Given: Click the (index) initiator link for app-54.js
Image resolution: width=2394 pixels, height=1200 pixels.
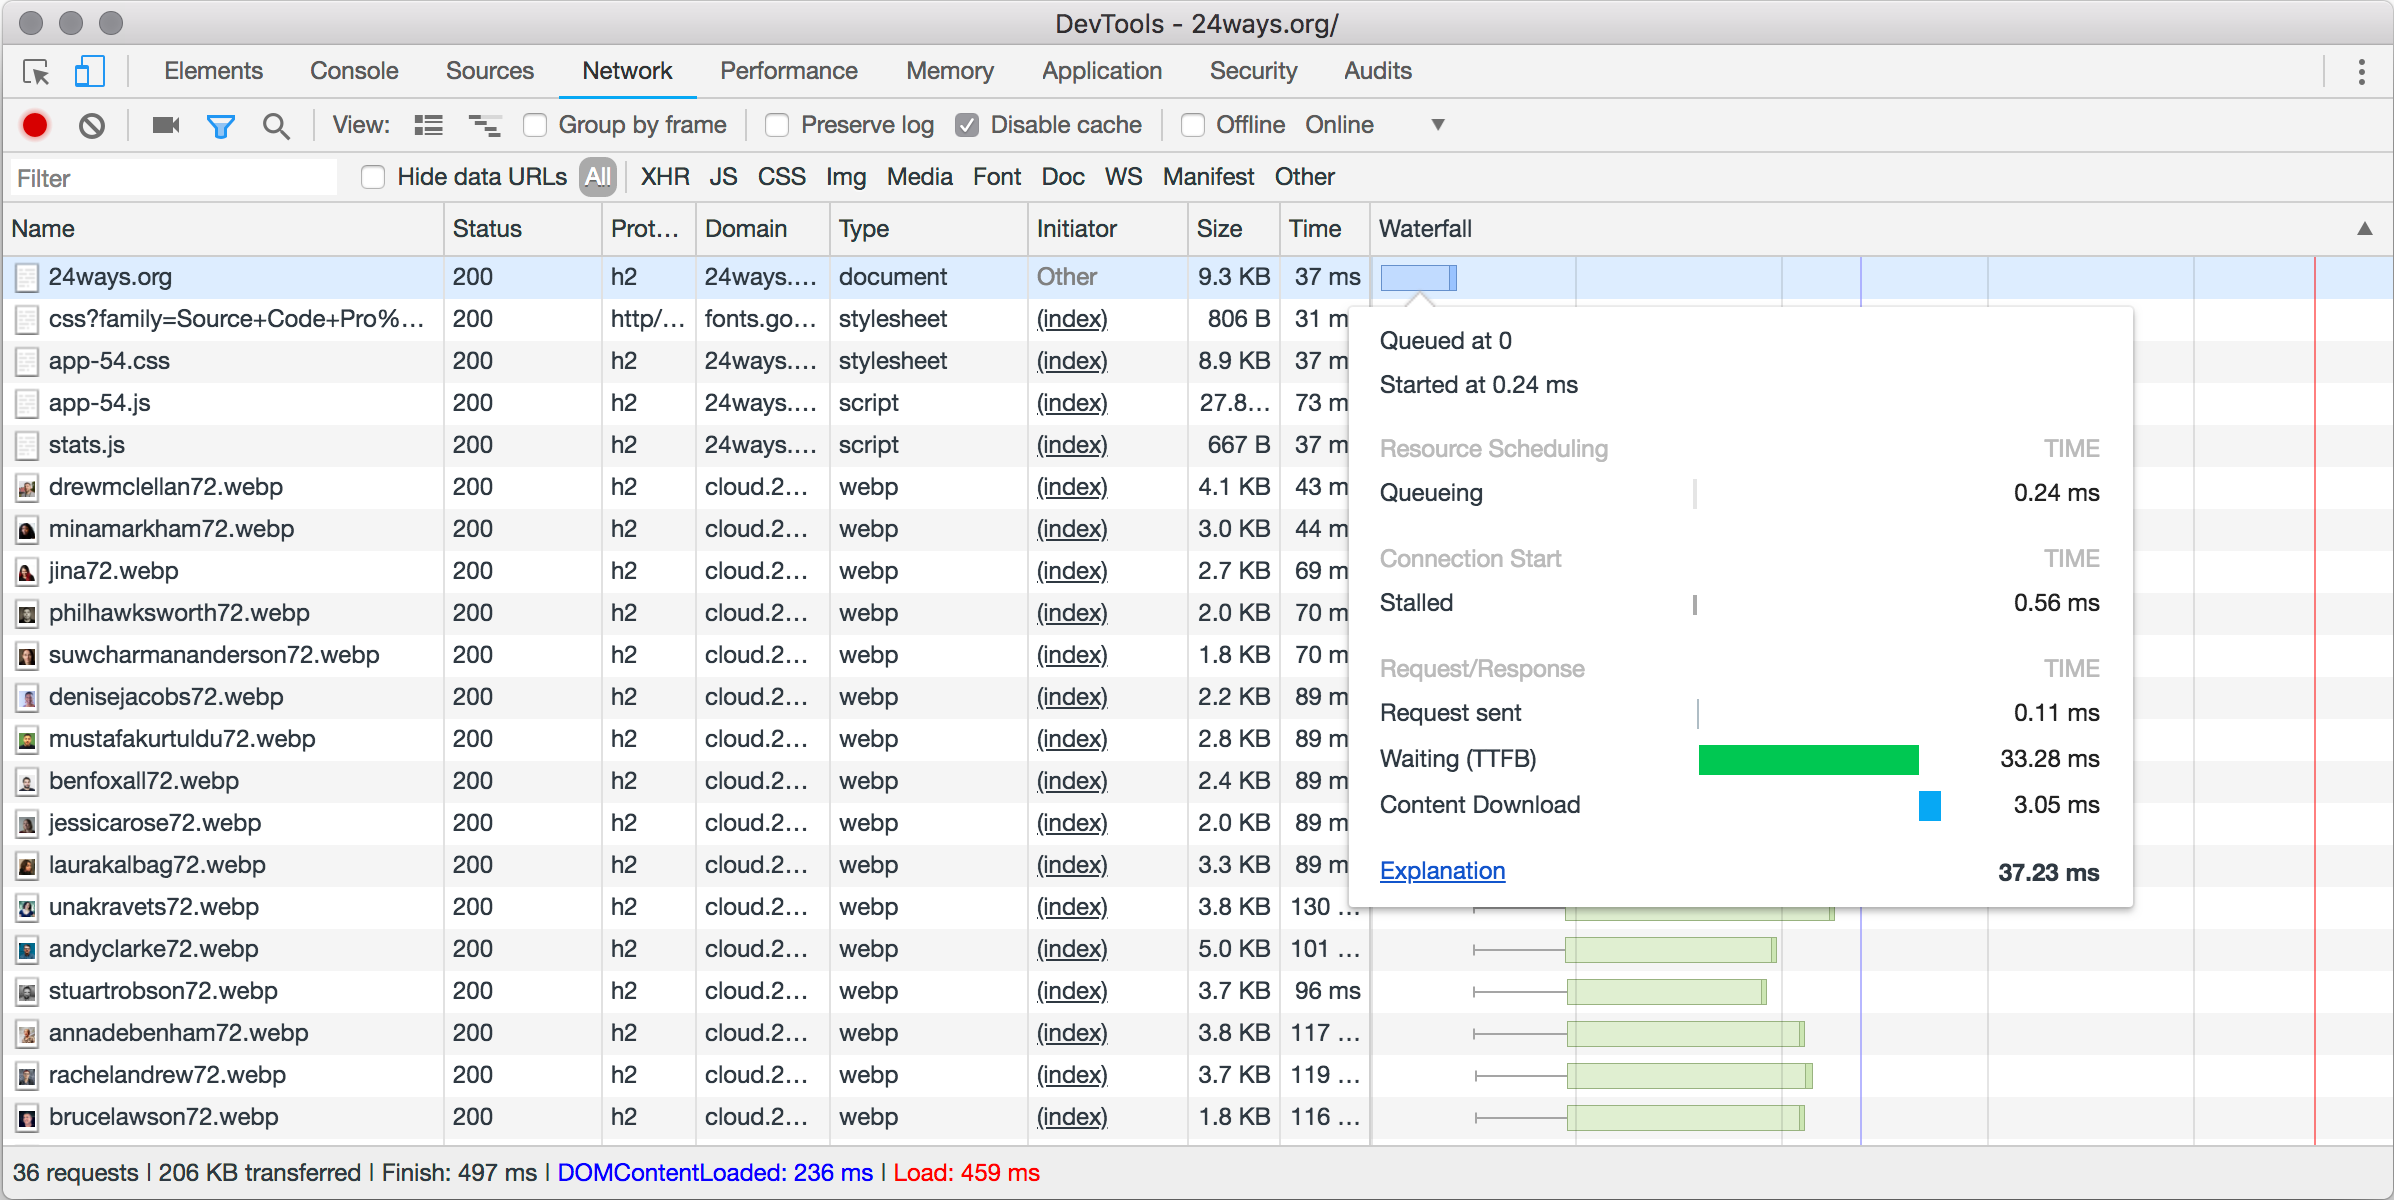Looking at the screenshot, I should (x=1072, y=403).
